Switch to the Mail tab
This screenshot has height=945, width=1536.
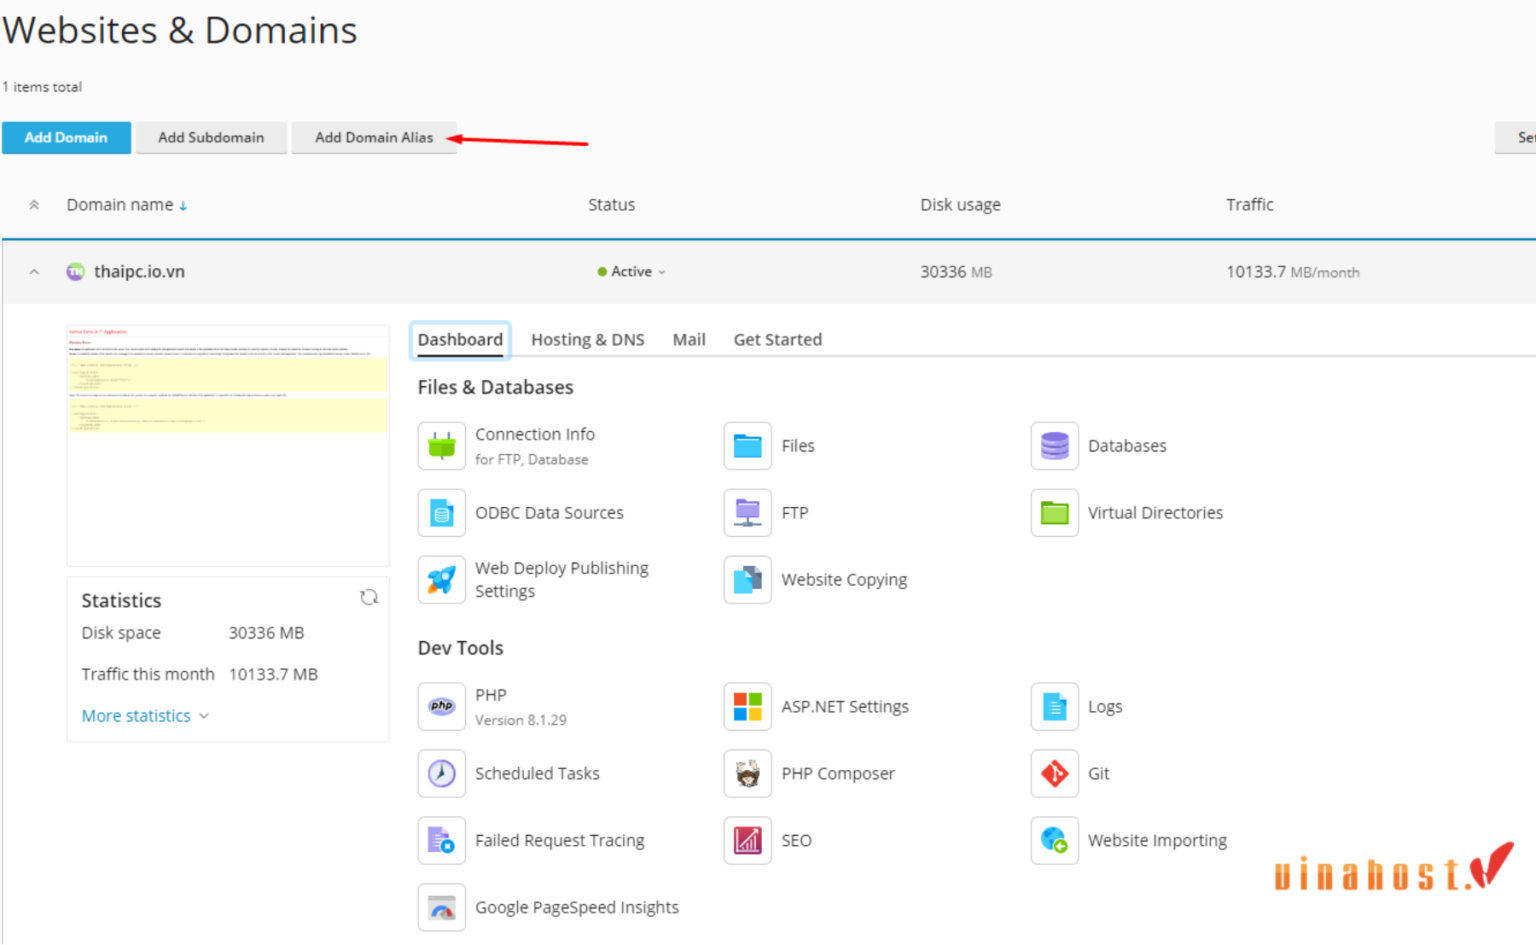[x=688, y=340]
